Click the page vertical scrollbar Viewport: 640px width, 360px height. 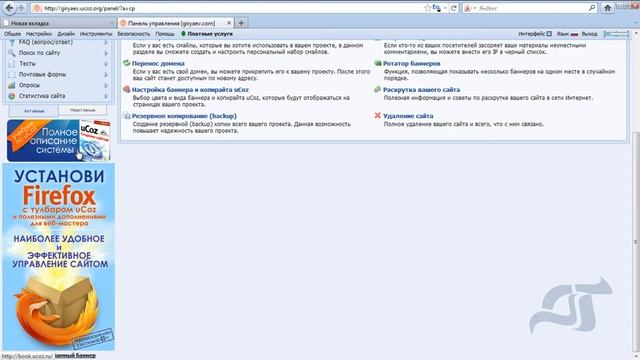pos(636,241)
